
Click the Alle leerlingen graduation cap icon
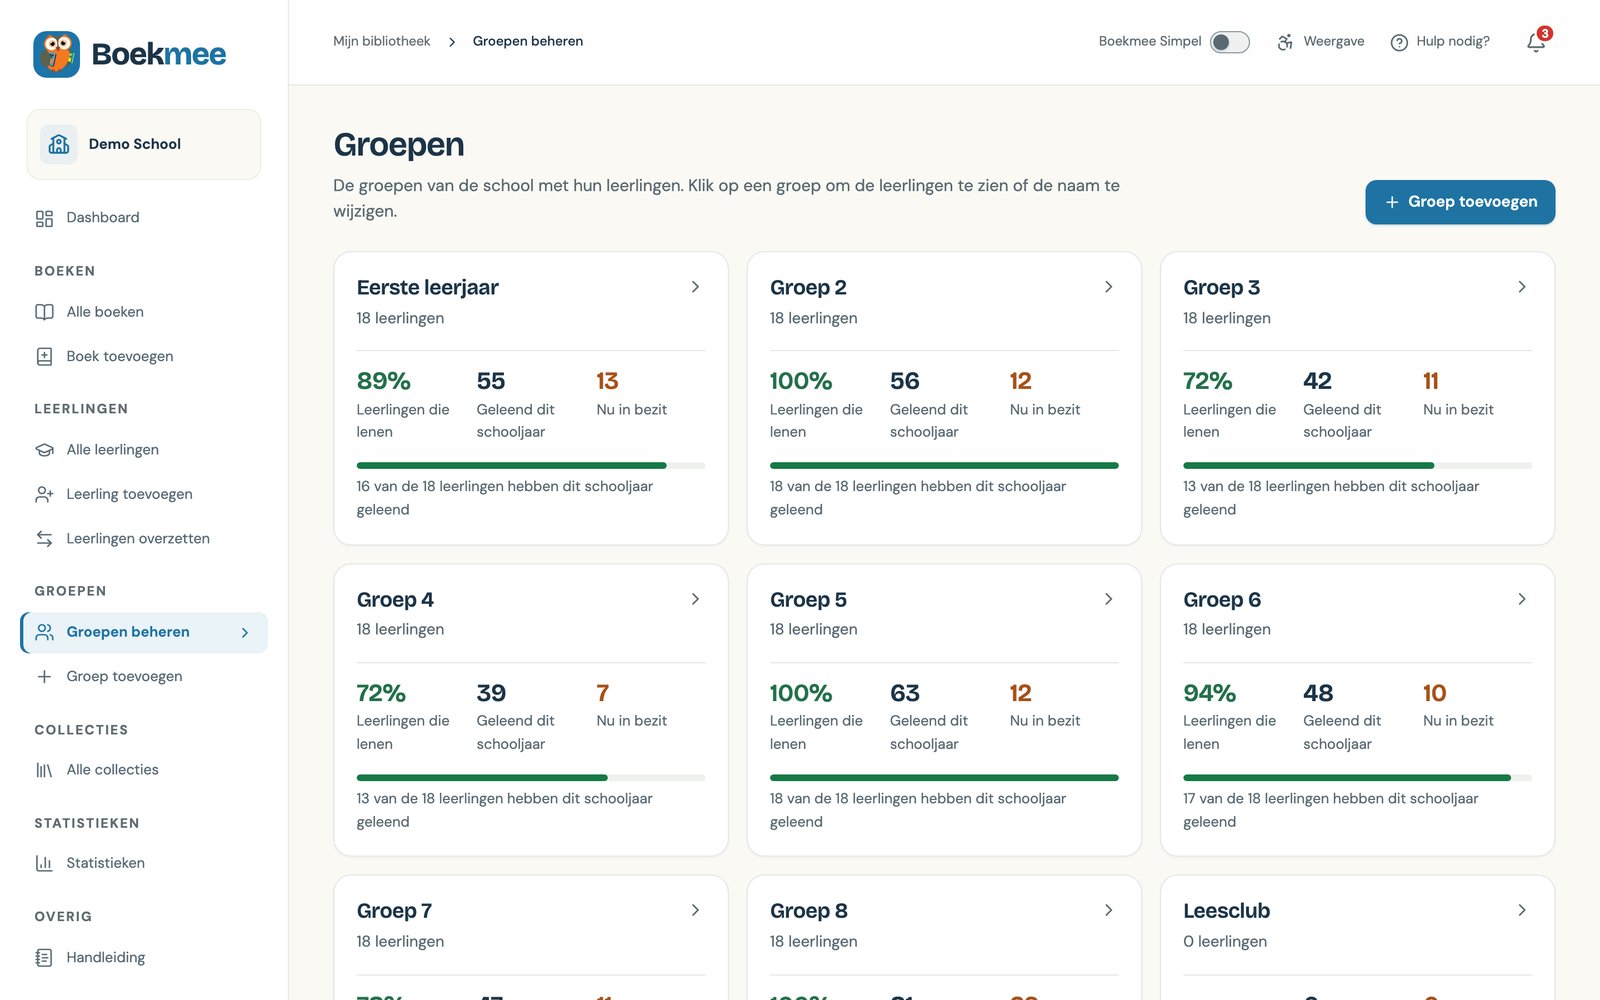click(x=44, y=450)
